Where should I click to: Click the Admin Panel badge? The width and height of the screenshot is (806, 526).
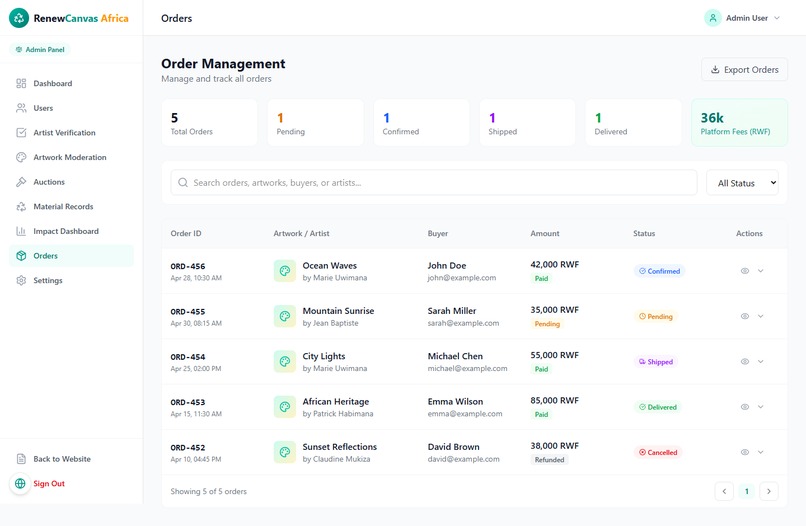pyautogui.click(x=40, y=49)
